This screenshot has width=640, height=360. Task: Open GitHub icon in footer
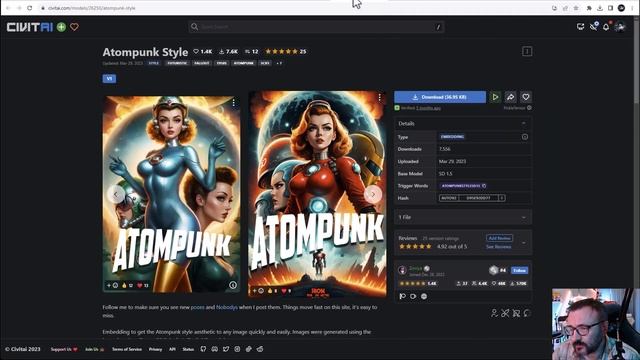tap(203, 349)
